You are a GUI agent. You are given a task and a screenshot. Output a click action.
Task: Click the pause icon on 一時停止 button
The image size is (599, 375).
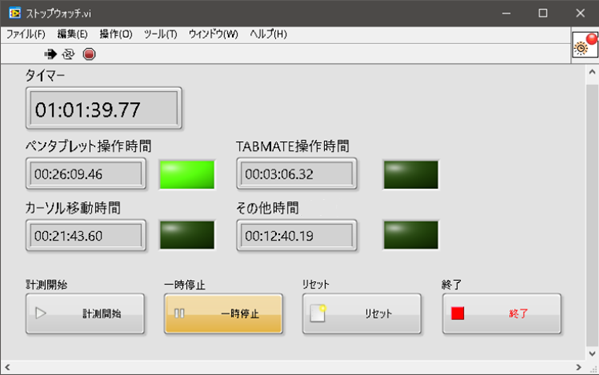(179, 314)
